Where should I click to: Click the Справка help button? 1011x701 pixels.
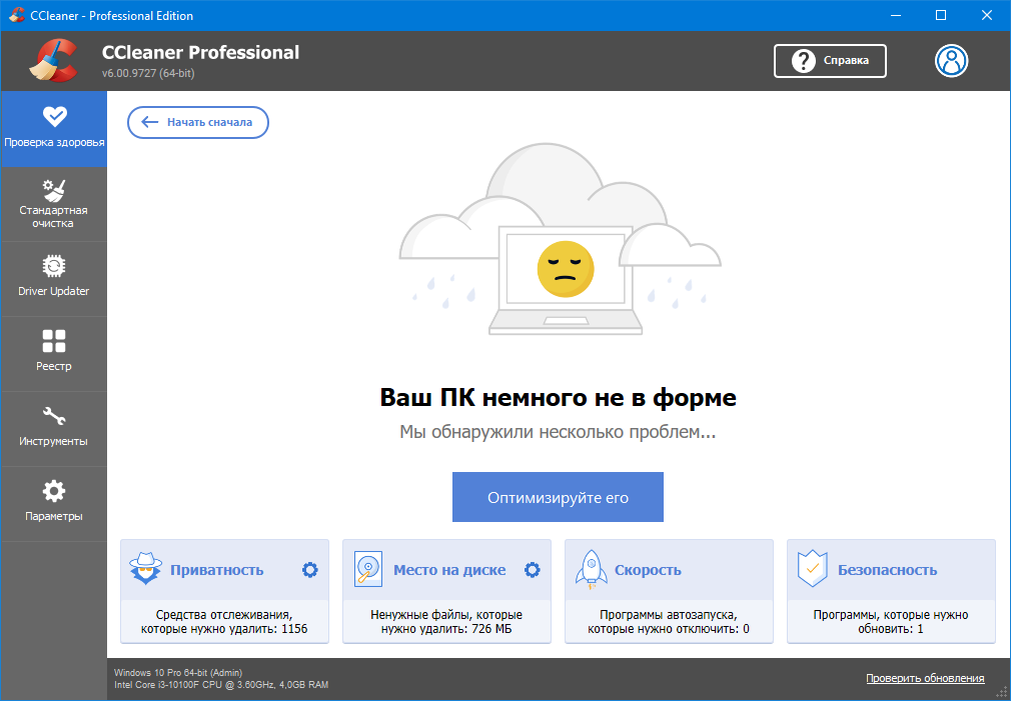click(830, 61)
